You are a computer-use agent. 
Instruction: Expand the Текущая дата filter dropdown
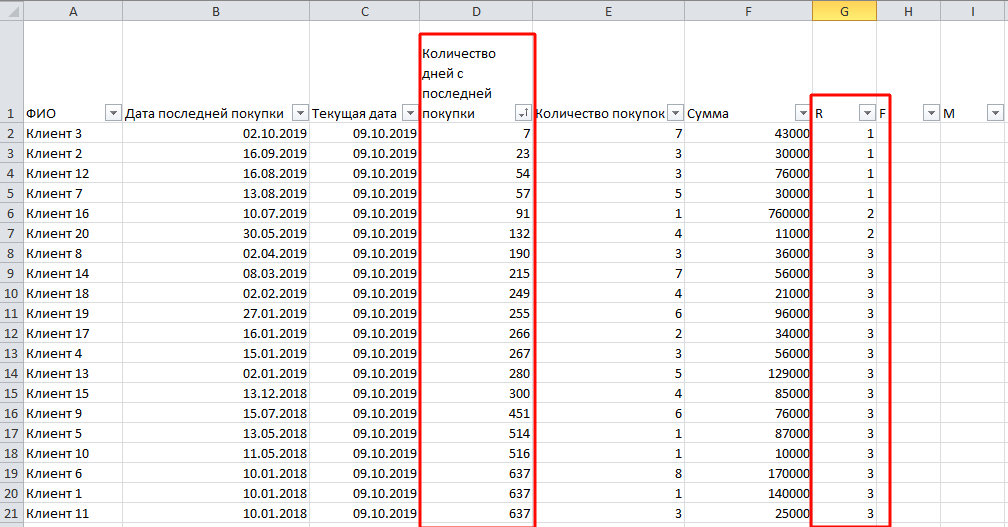click(x=409, y=113)
